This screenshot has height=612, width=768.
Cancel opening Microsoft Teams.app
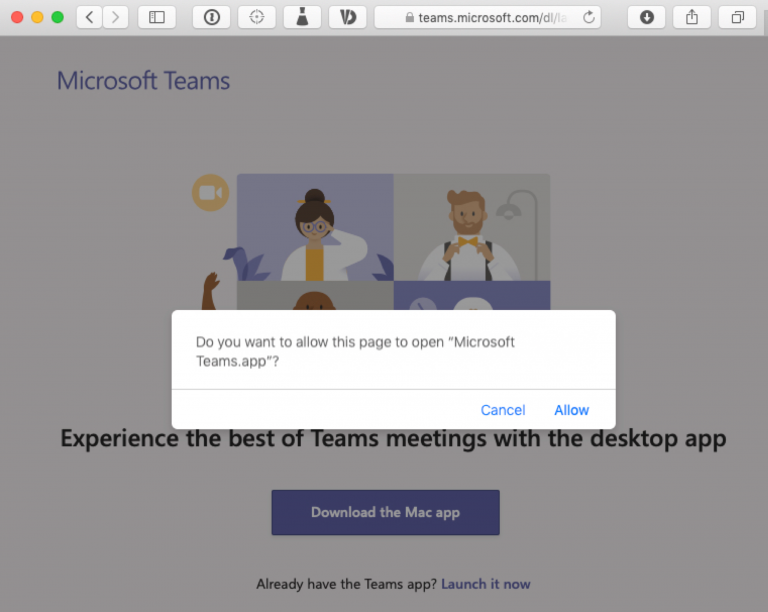503,410
